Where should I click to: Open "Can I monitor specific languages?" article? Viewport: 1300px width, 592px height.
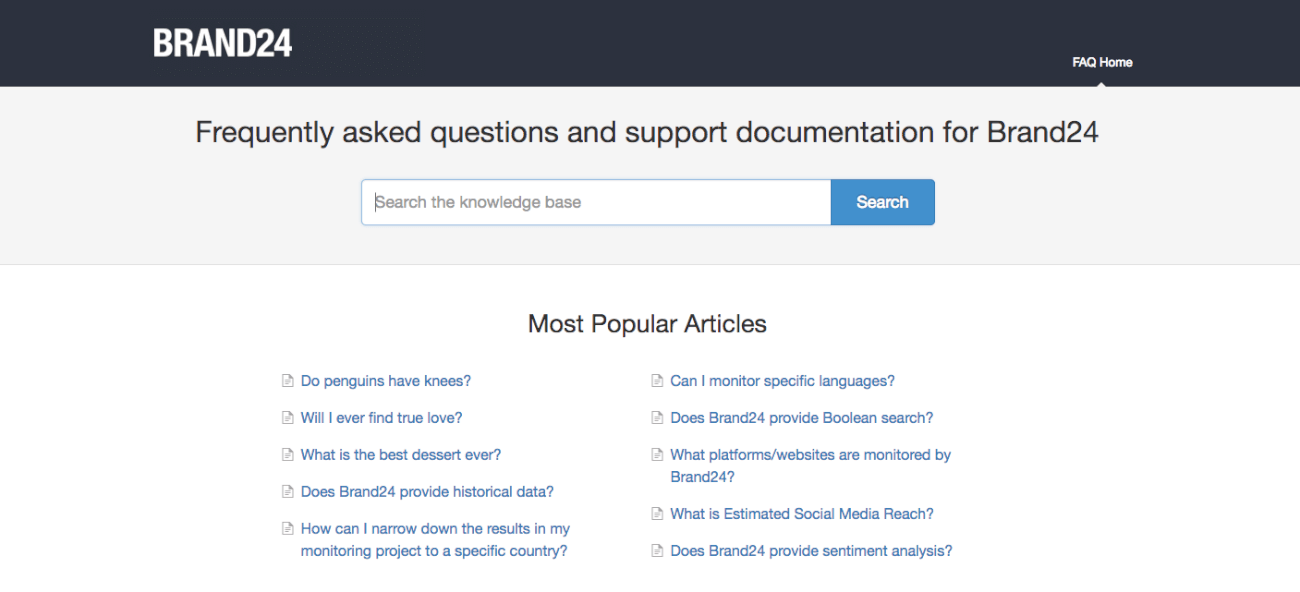click(x=782, y=381)
